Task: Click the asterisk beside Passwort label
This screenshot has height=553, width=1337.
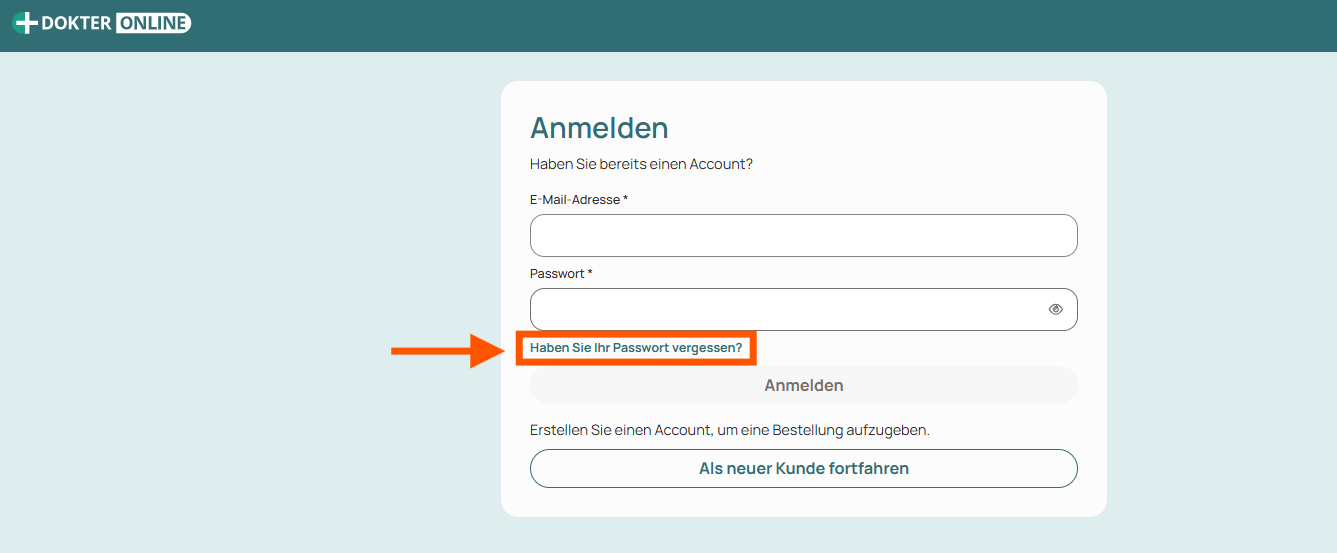Action: [590, 273]
